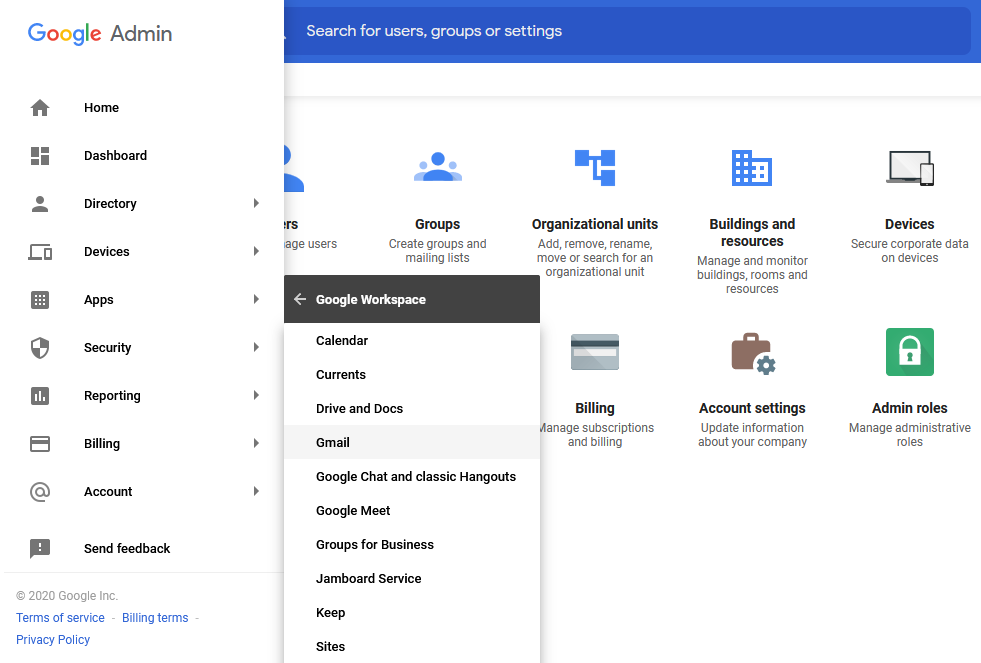Select Keep in the Workspace menu

[412, 613]
